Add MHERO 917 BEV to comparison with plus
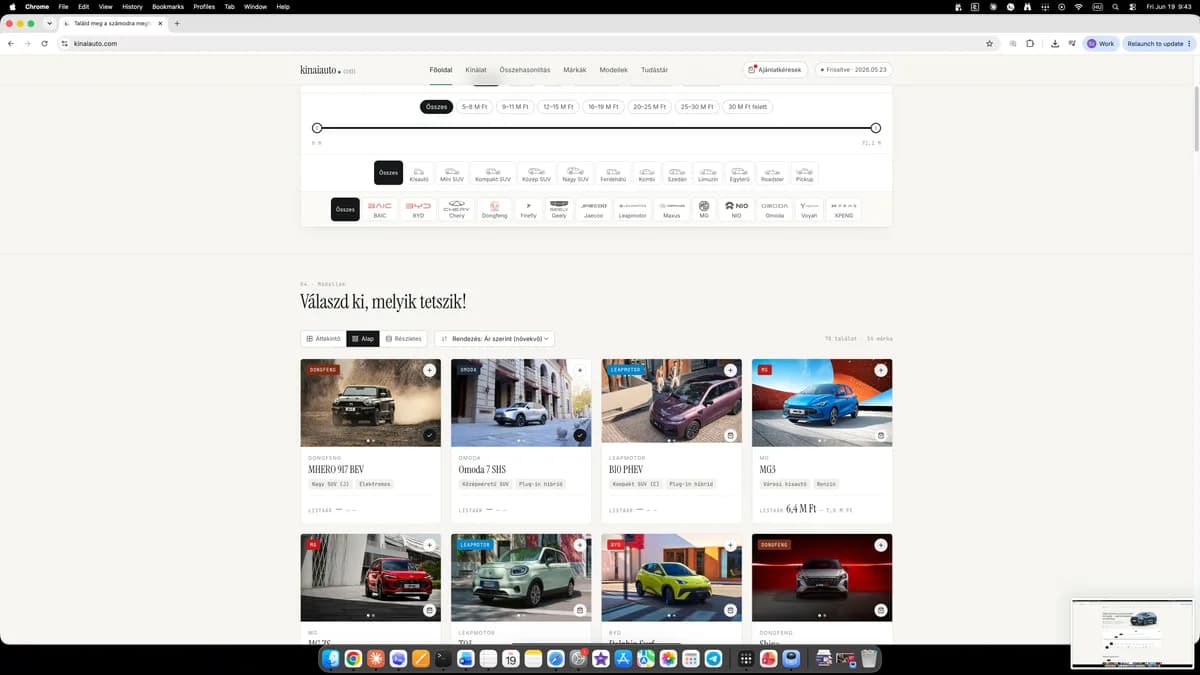This screenshot has height=675, width=1200. 429,370
